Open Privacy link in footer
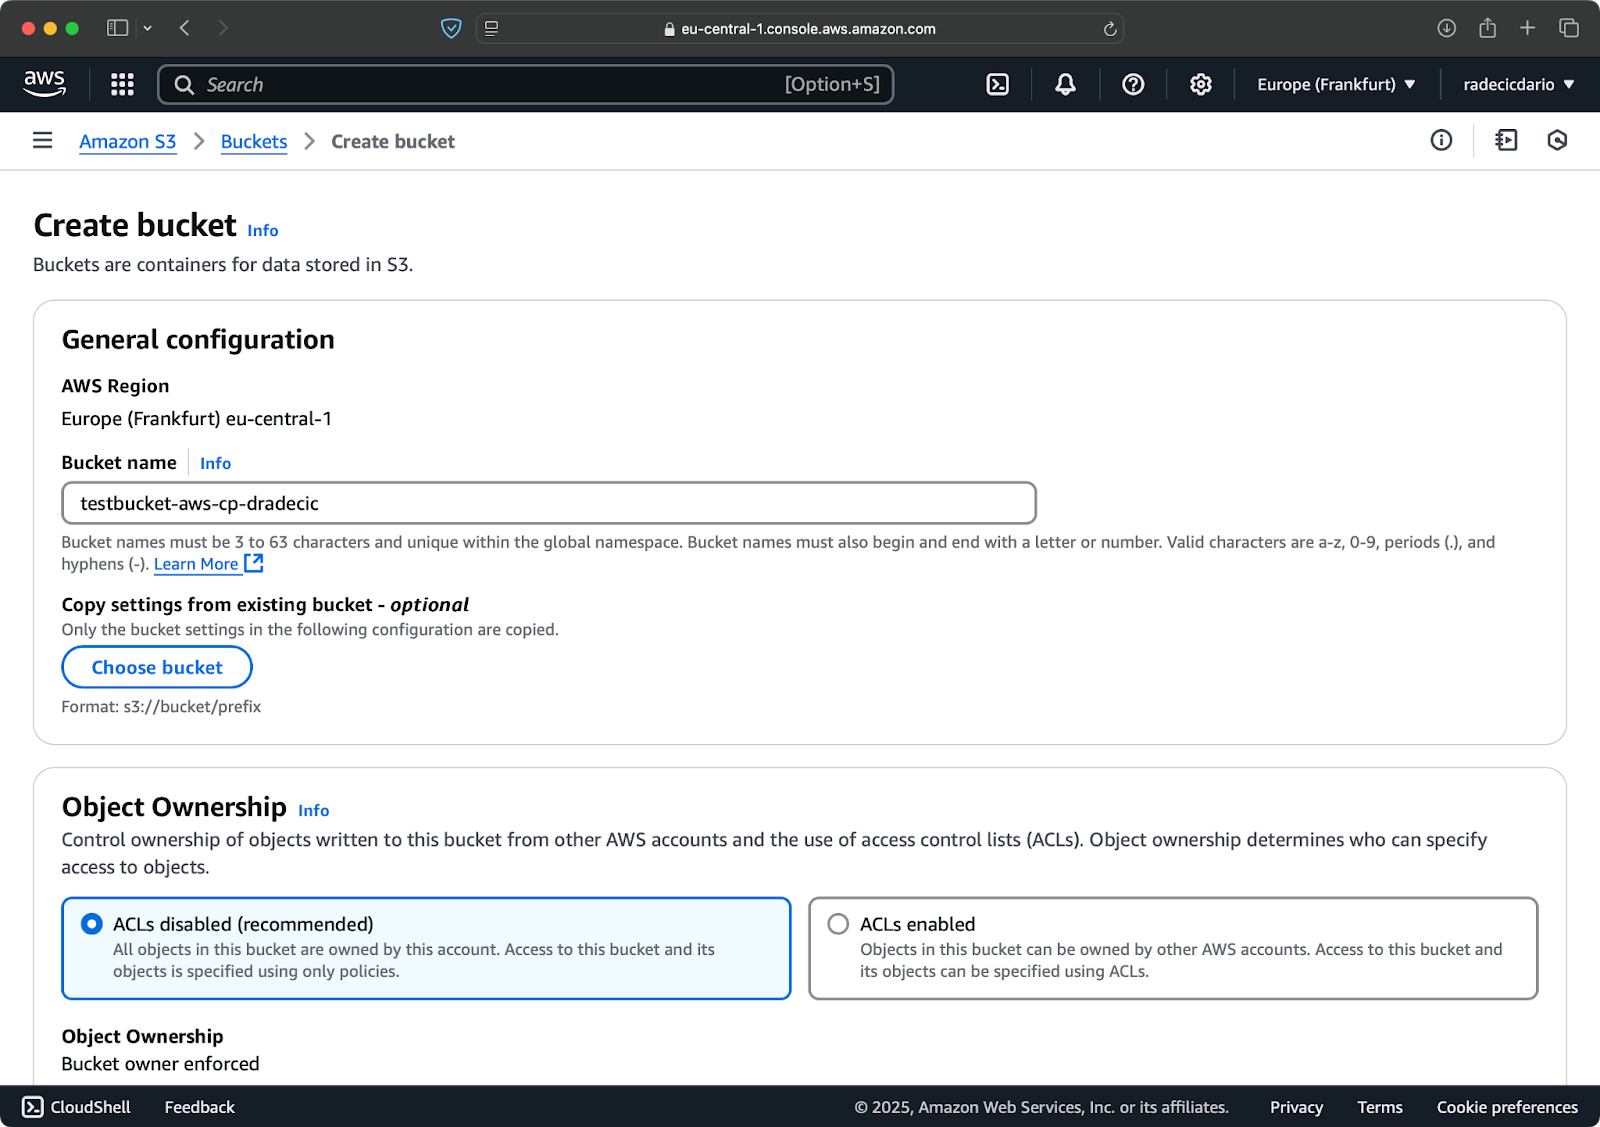1600x1127 pixels. tap(1296, 1107)
